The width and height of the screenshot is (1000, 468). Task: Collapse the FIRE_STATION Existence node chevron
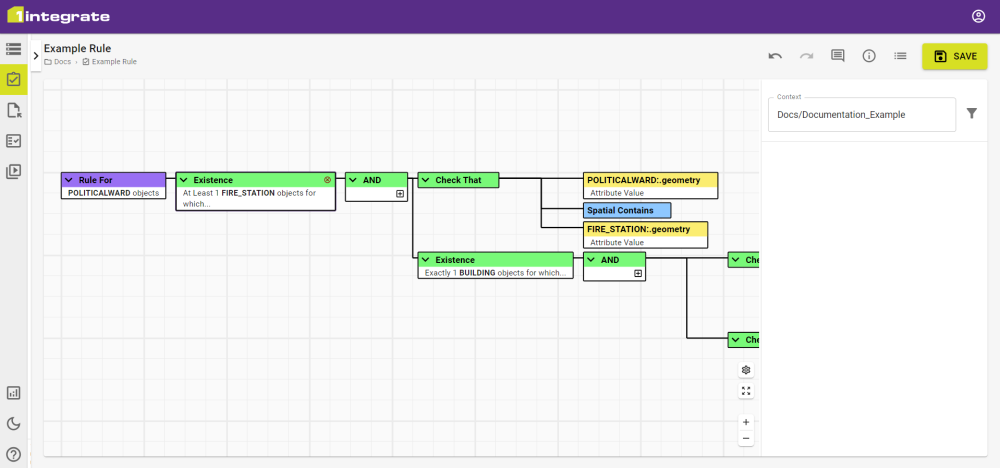tap(183, 180)
